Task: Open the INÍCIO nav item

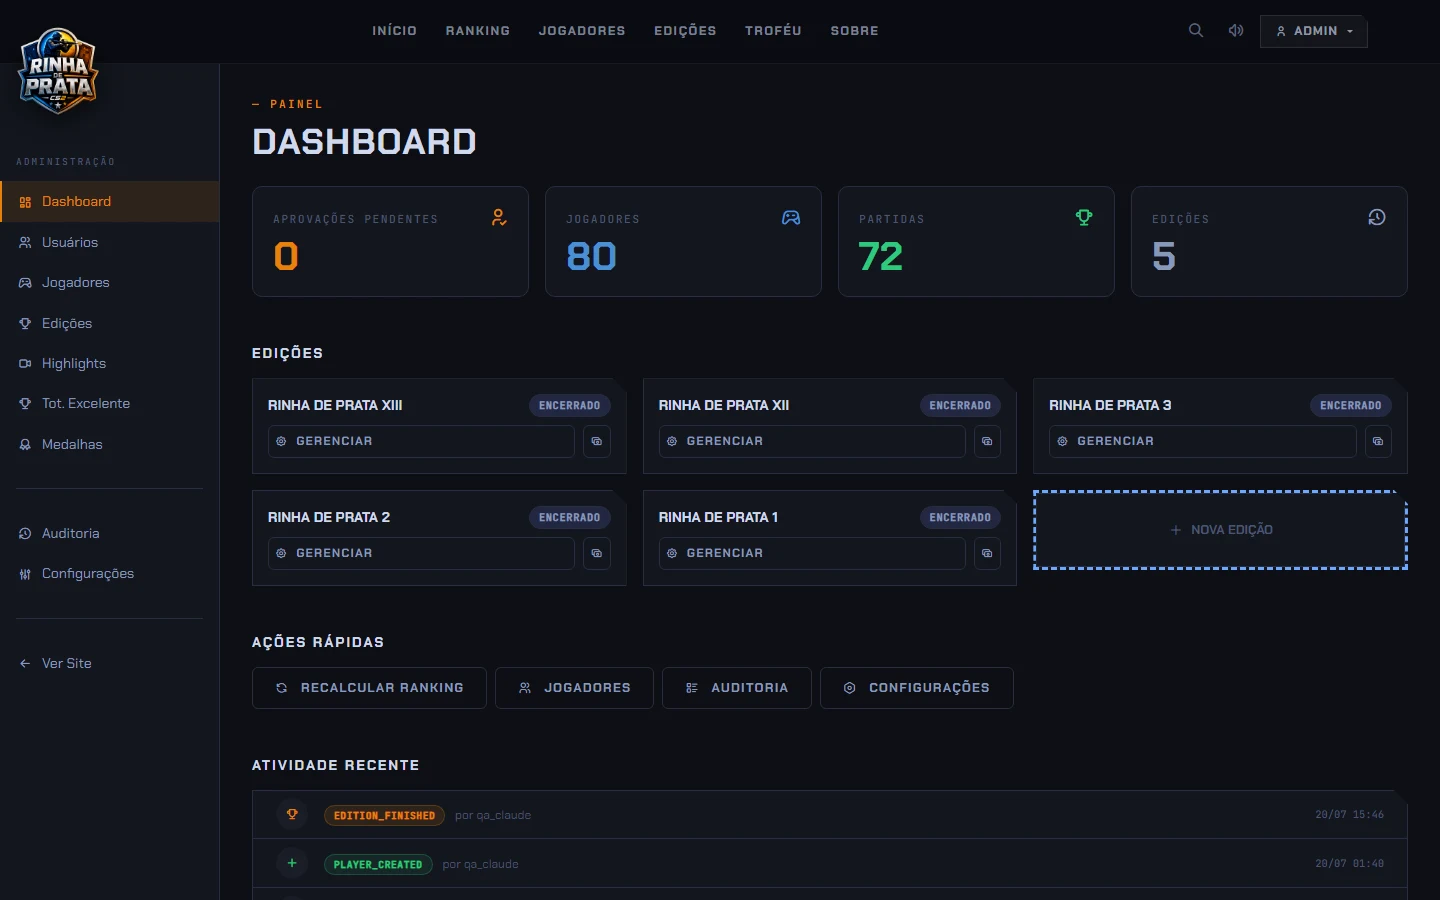Action: coord(394,31)
